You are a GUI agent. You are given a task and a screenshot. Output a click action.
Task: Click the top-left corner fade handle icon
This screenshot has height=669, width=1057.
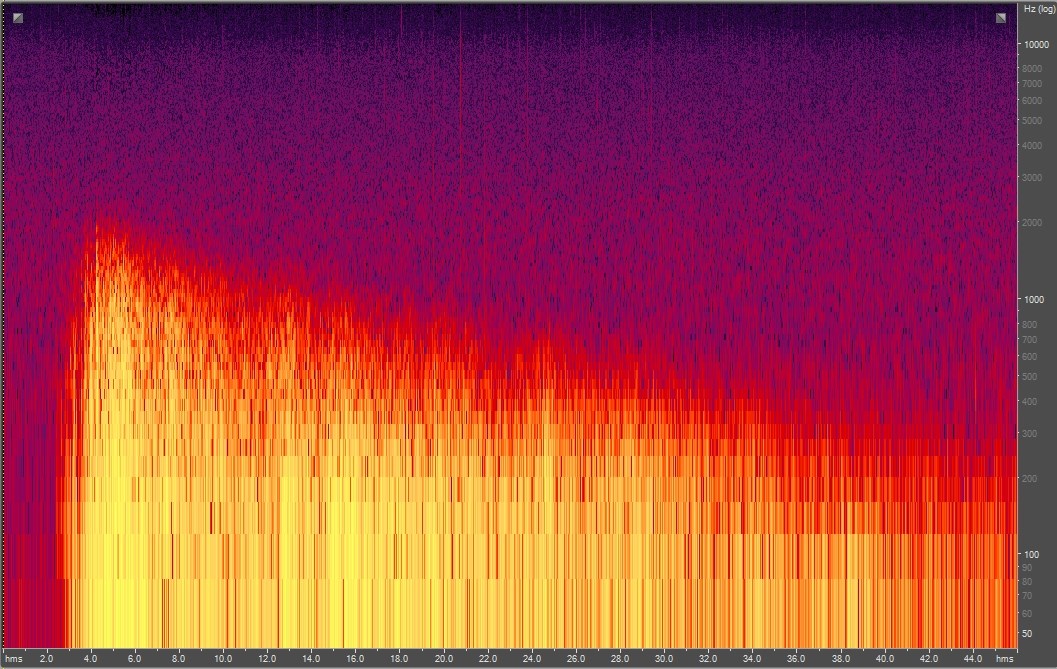click(17, 18)
